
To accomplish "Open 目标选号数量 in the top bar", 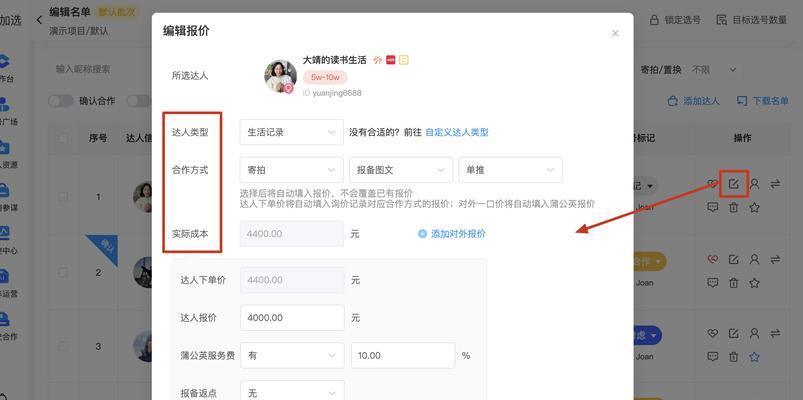I will [x=751, y=20].
